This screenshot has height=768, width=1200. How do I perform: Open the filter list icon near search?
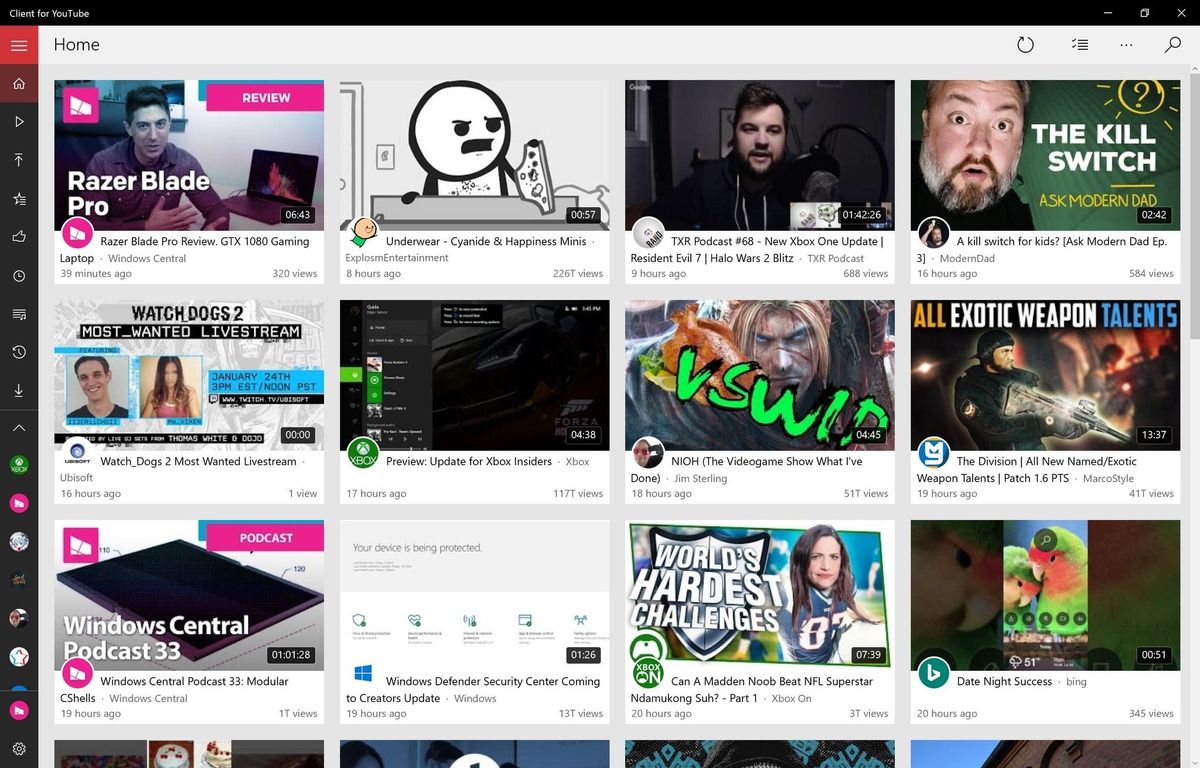click(x=1078, y=44)
